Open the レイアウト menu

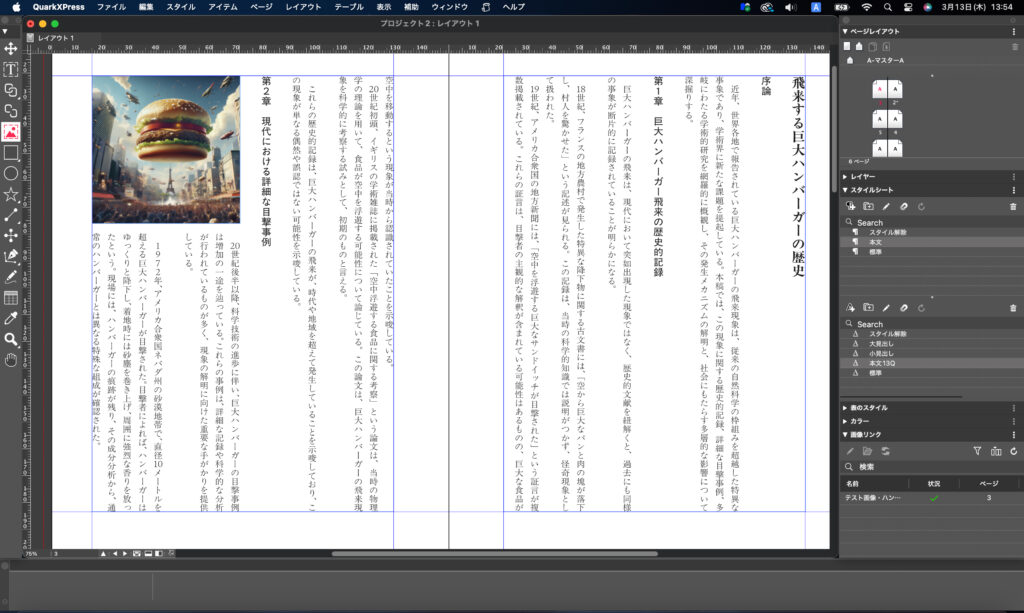tap(303, 7)
